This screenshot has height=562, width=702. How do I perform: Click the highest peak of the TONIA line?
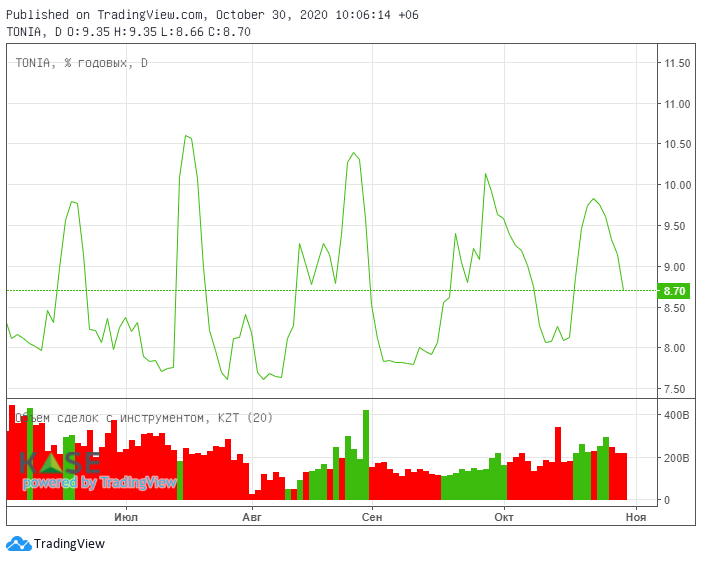186,136
